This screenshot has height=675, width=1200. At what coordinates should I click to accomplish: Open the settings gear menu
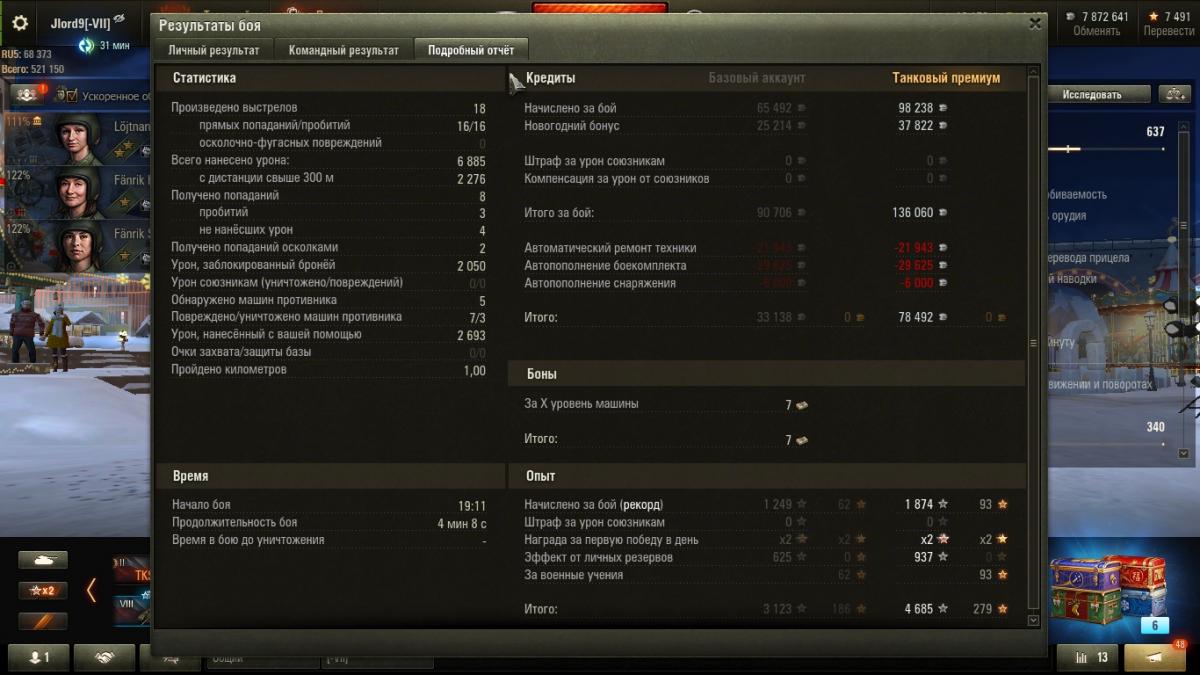[19, 20]
